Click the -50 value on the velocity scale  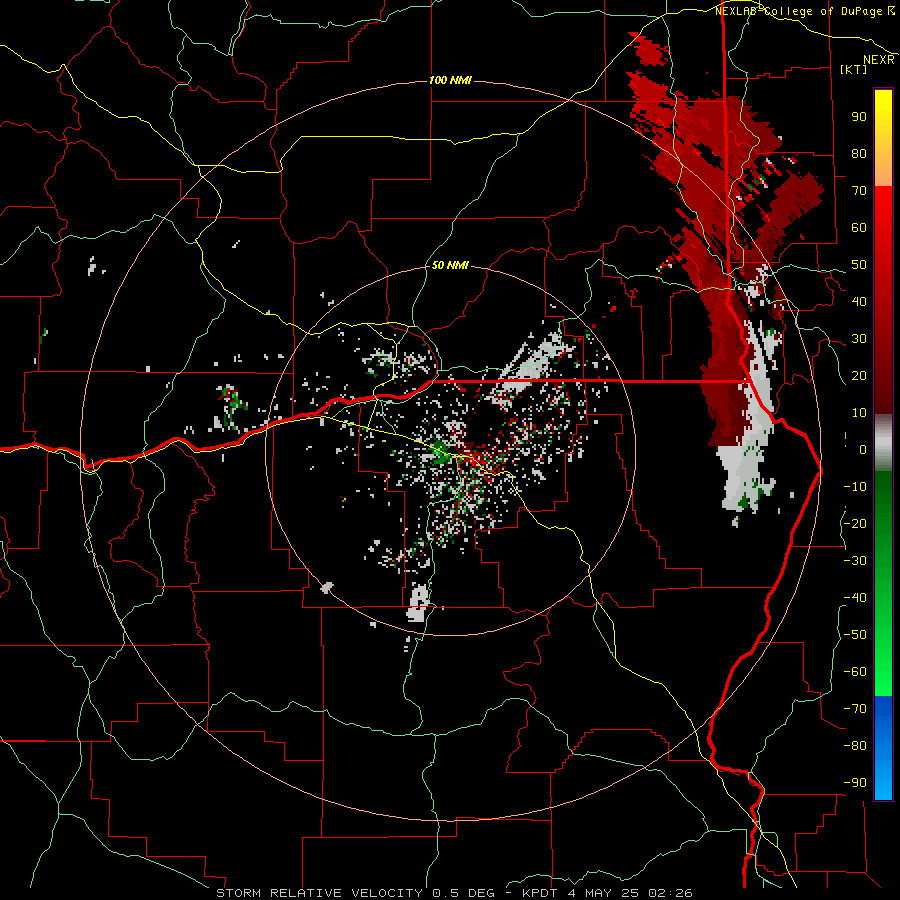(x=855, y=635)
